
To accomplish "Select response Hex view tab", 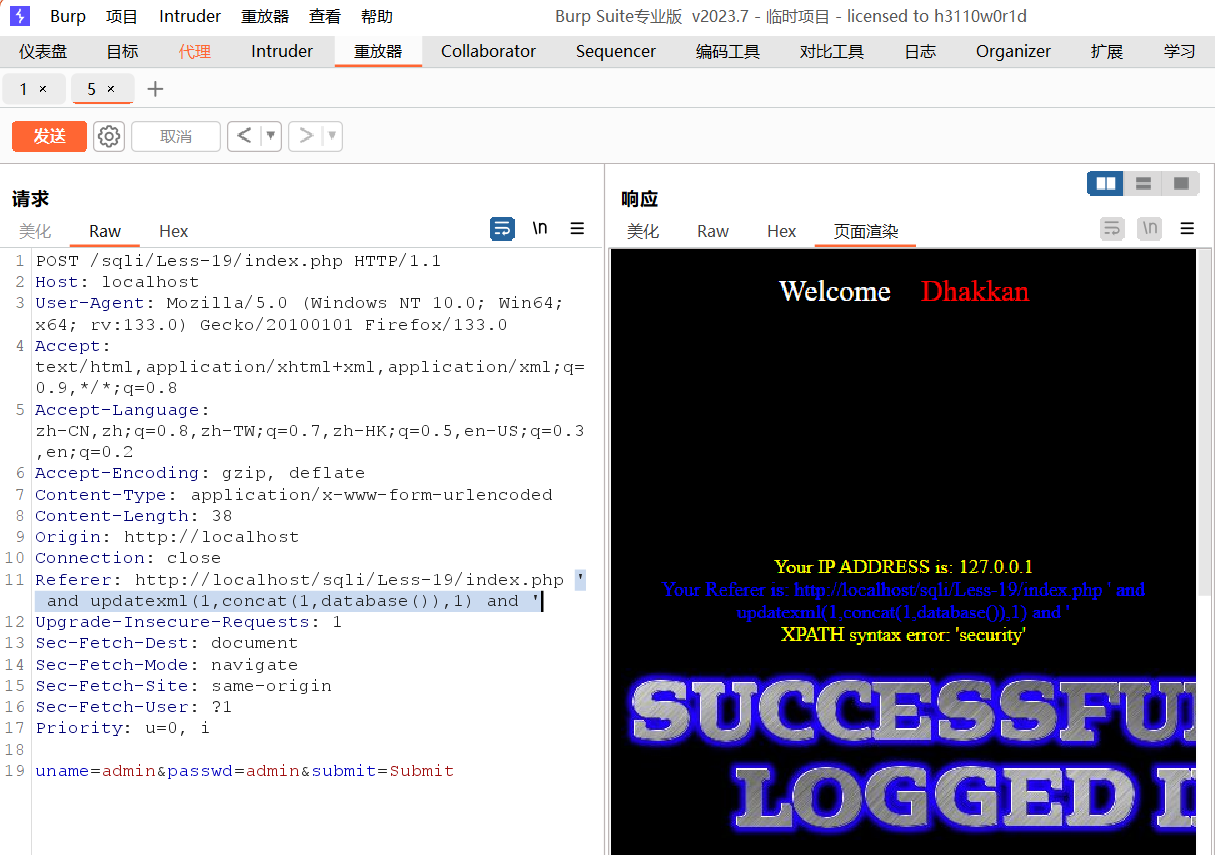I will point(782,231).
